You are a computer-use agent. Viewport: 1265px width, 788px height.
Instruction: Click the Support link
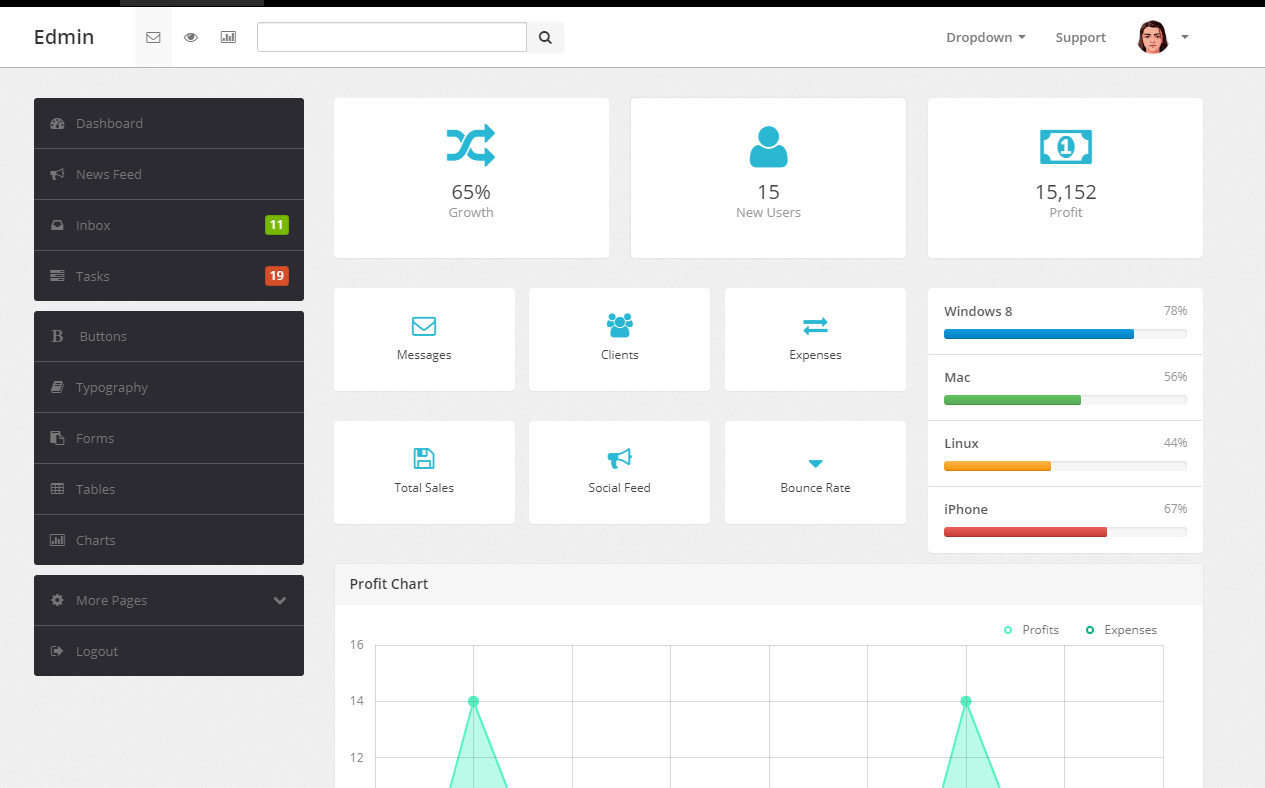coord(1080,38)
